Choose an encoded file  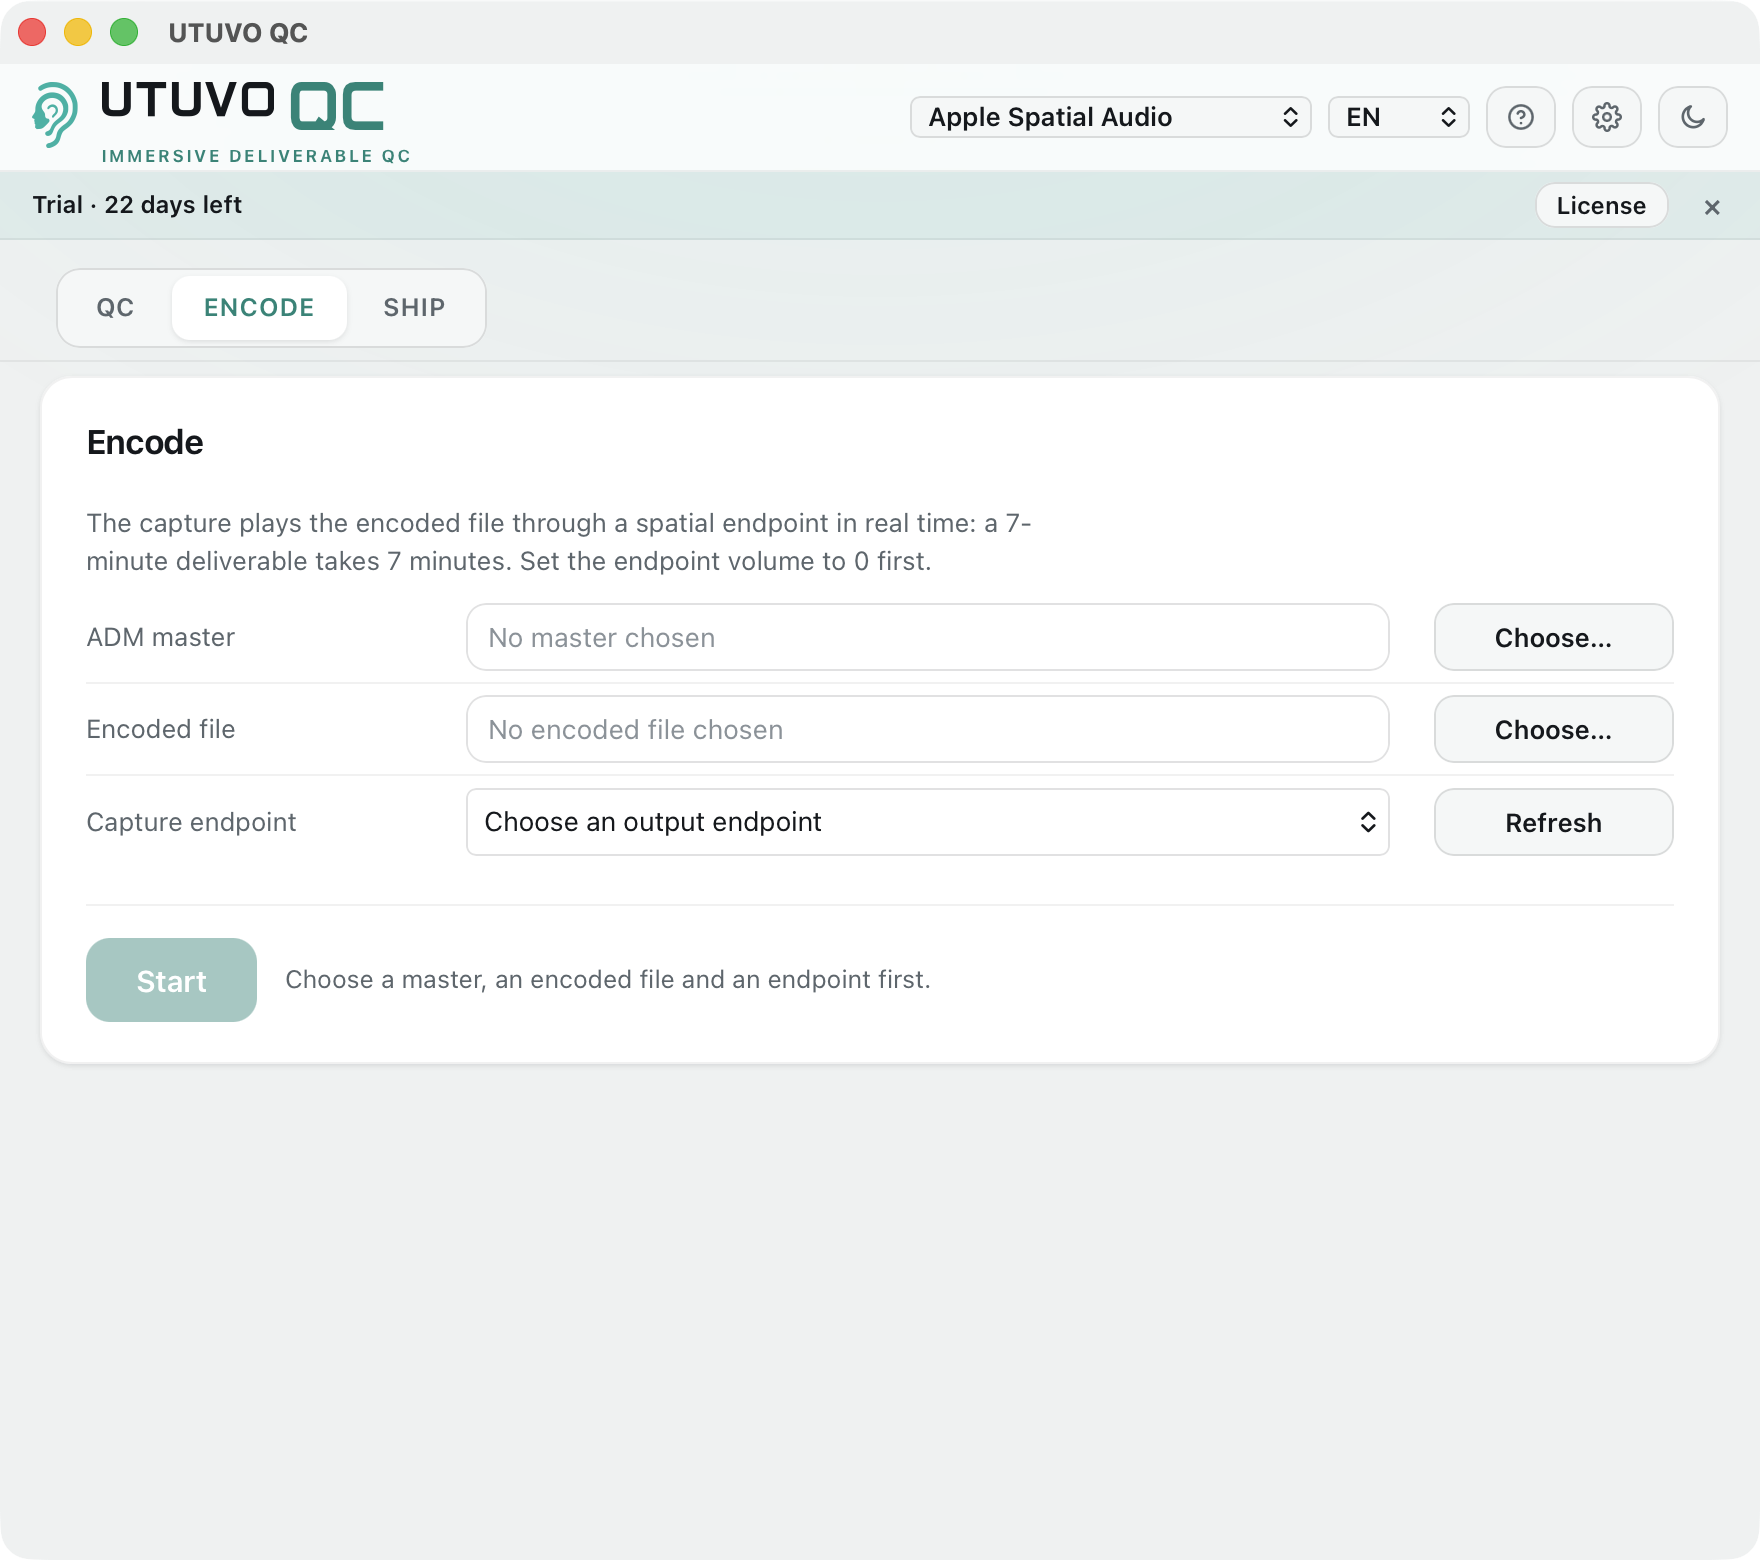(x=1553, y=729)
